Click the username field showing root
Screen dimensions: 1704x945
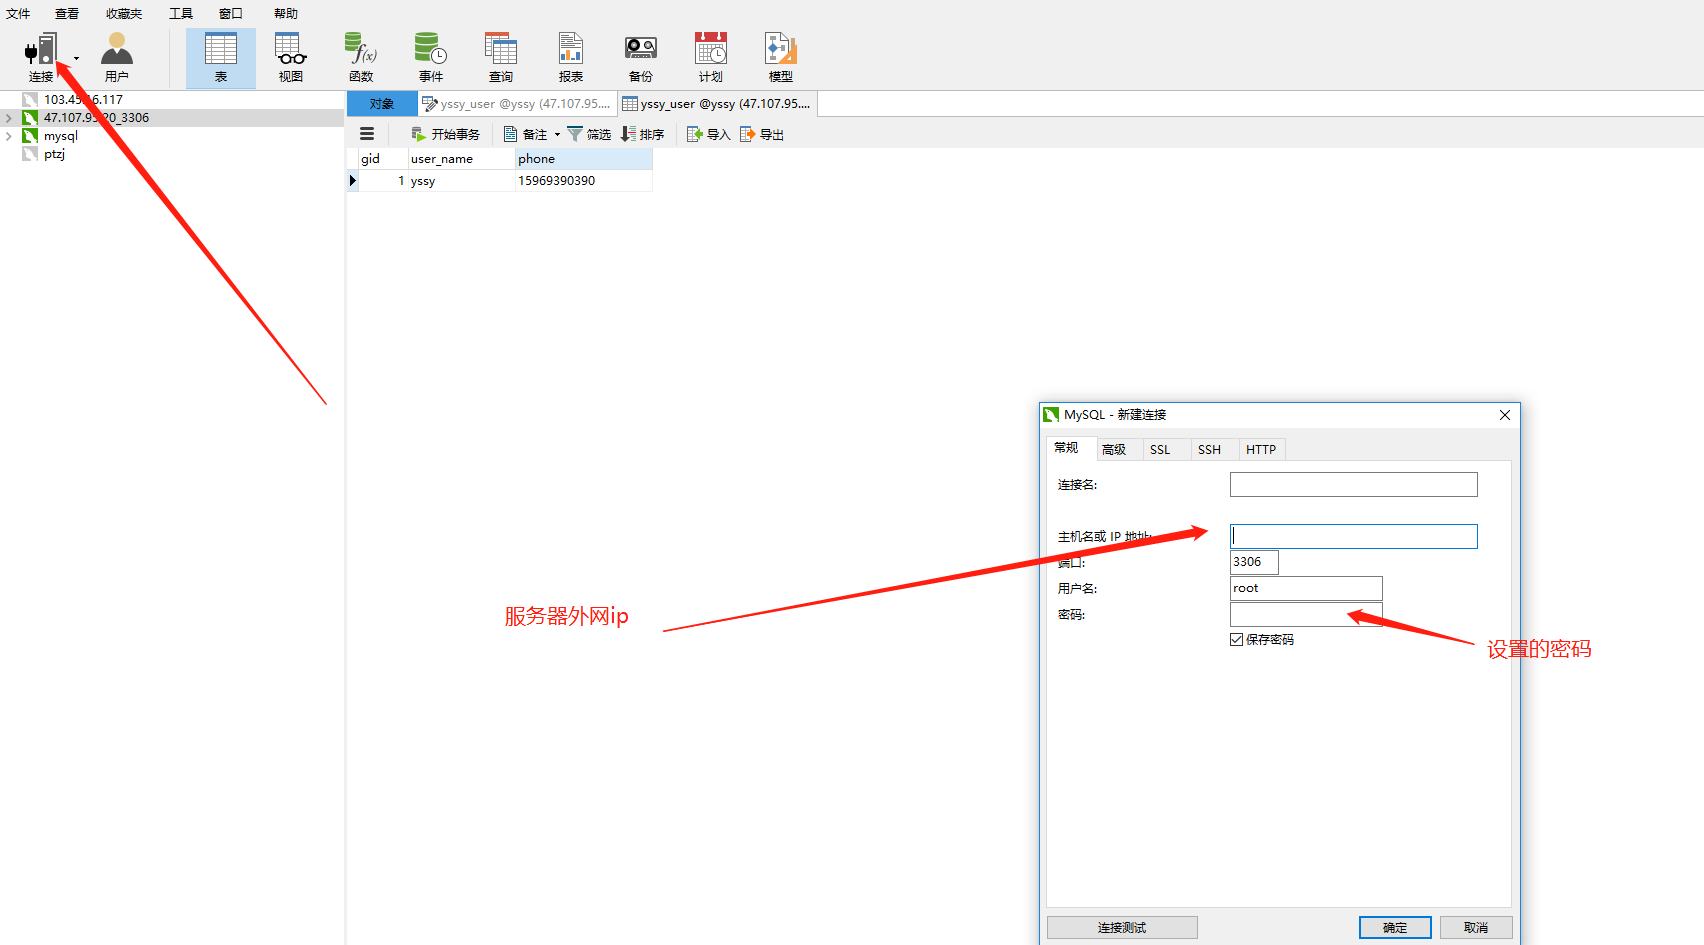(x=1306, y=588)
